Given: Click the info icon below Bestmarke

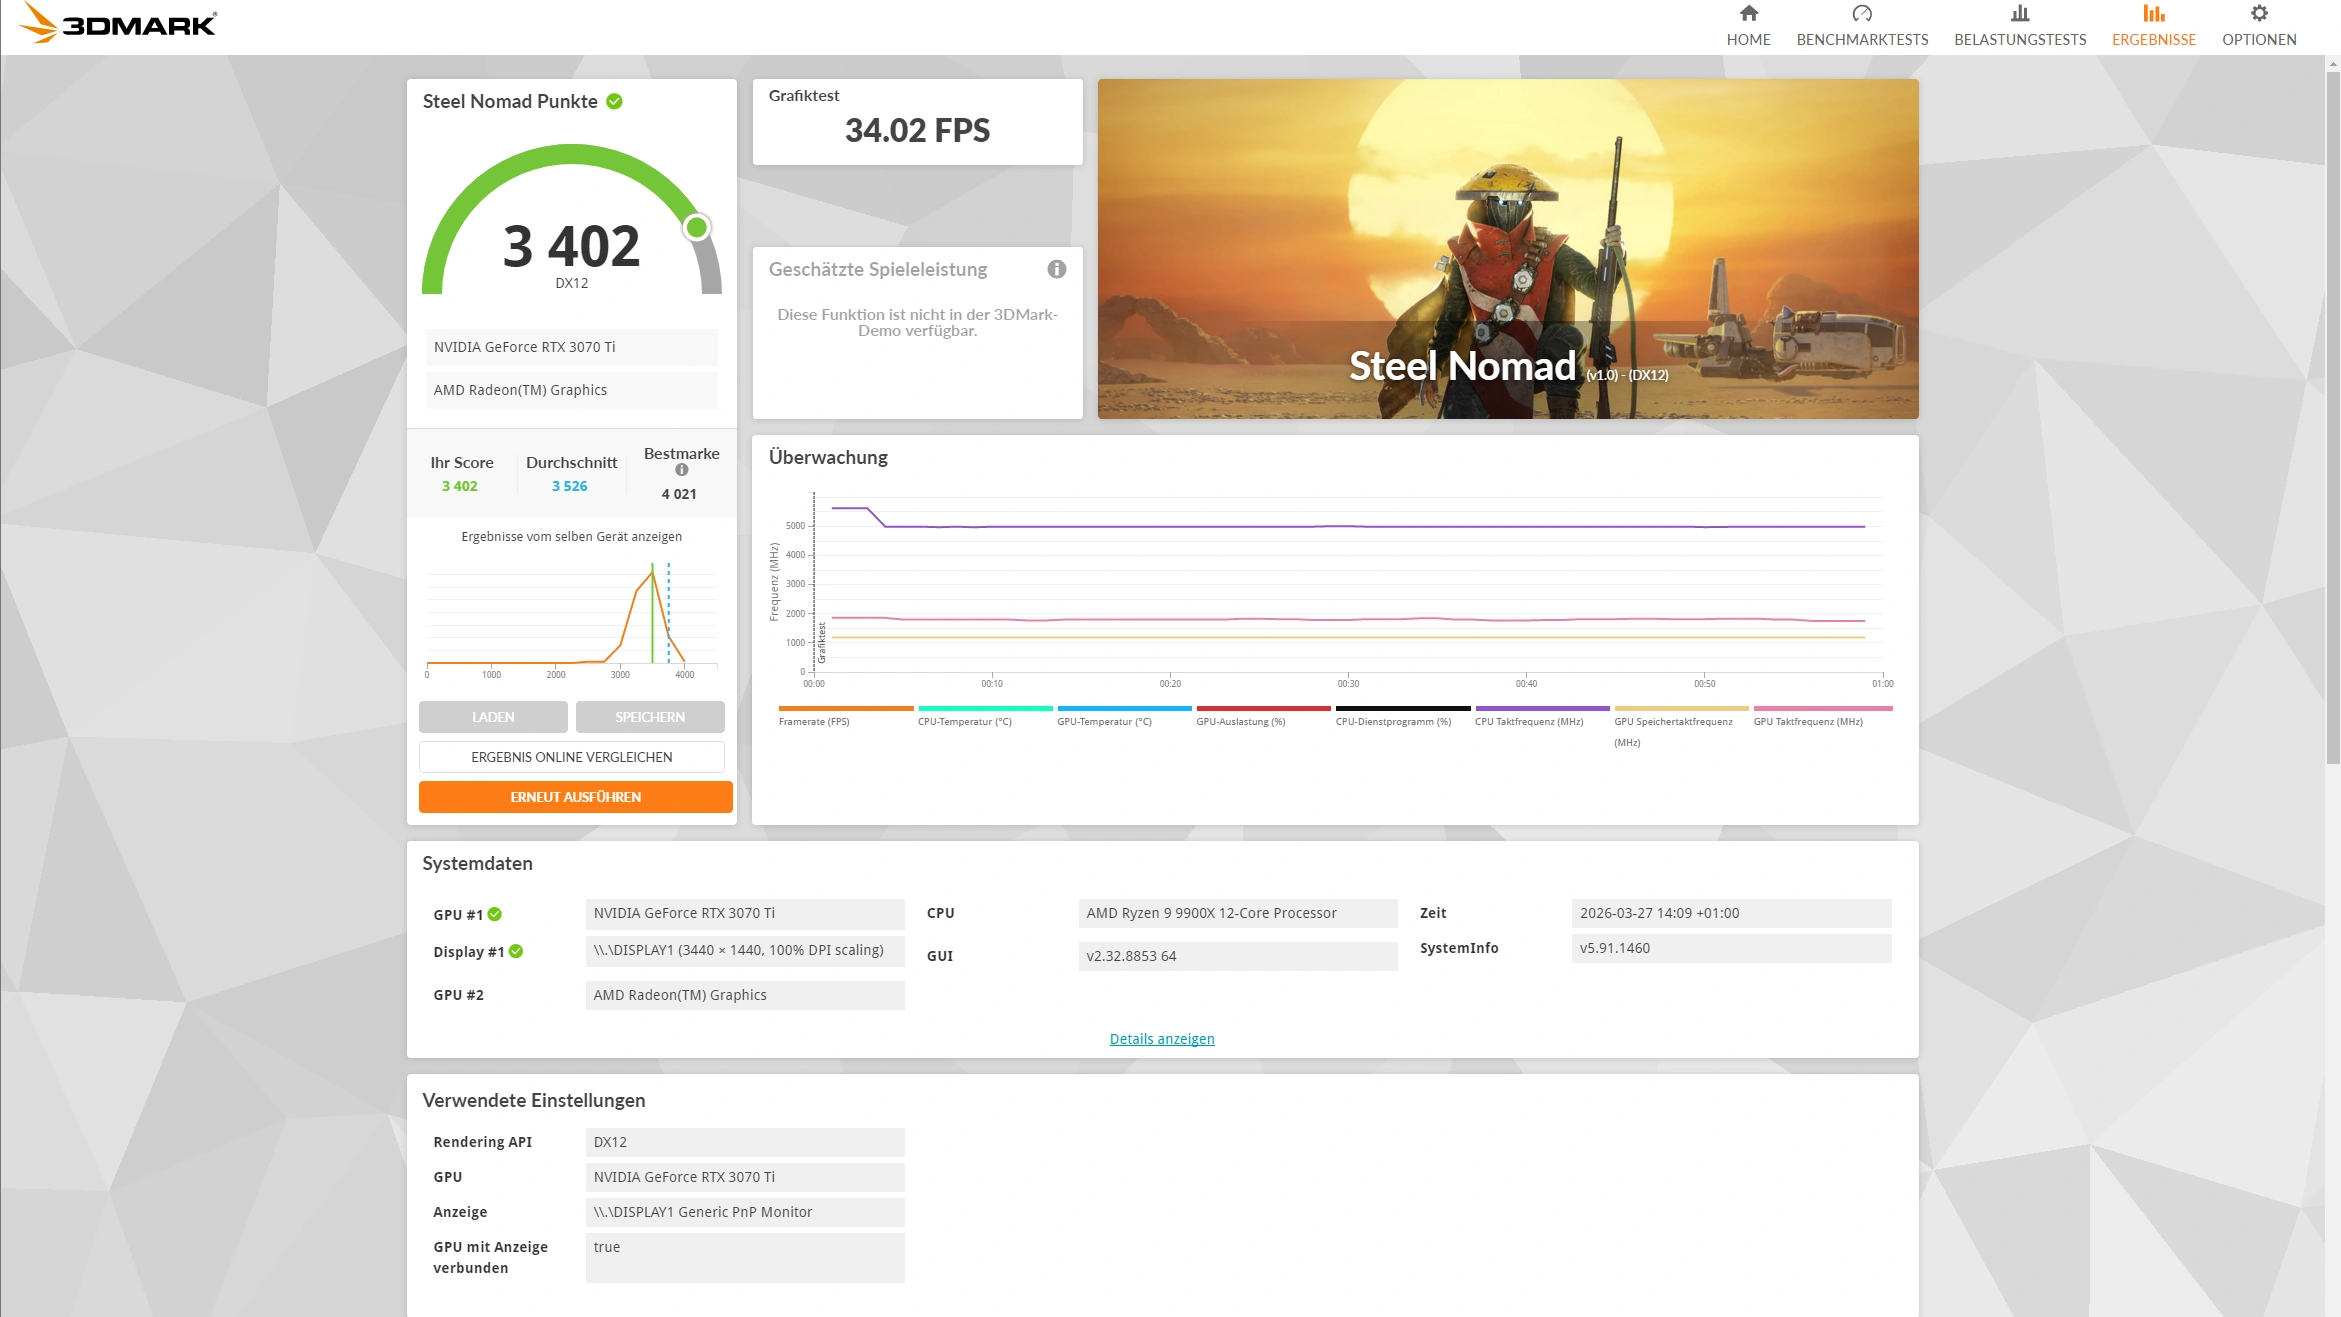Looking at the screenshot, I should [x=681, y=470].
